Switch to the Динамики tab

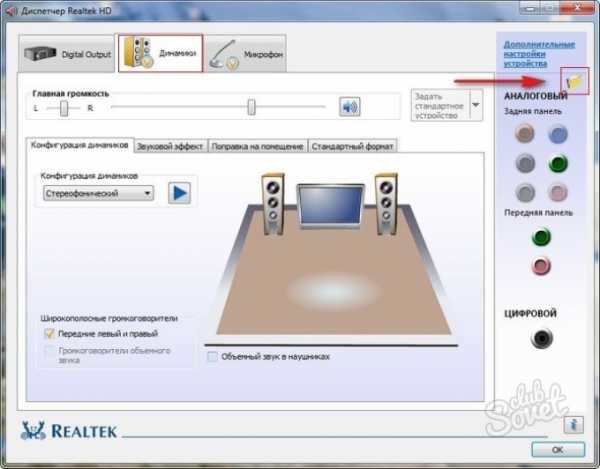point(161,53)
